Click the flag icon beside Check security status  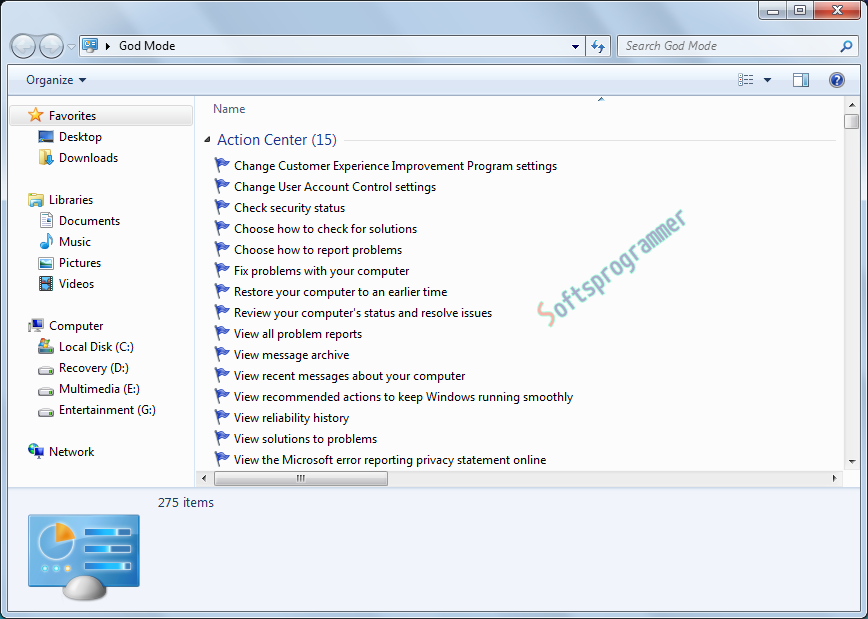coord(222,207)
